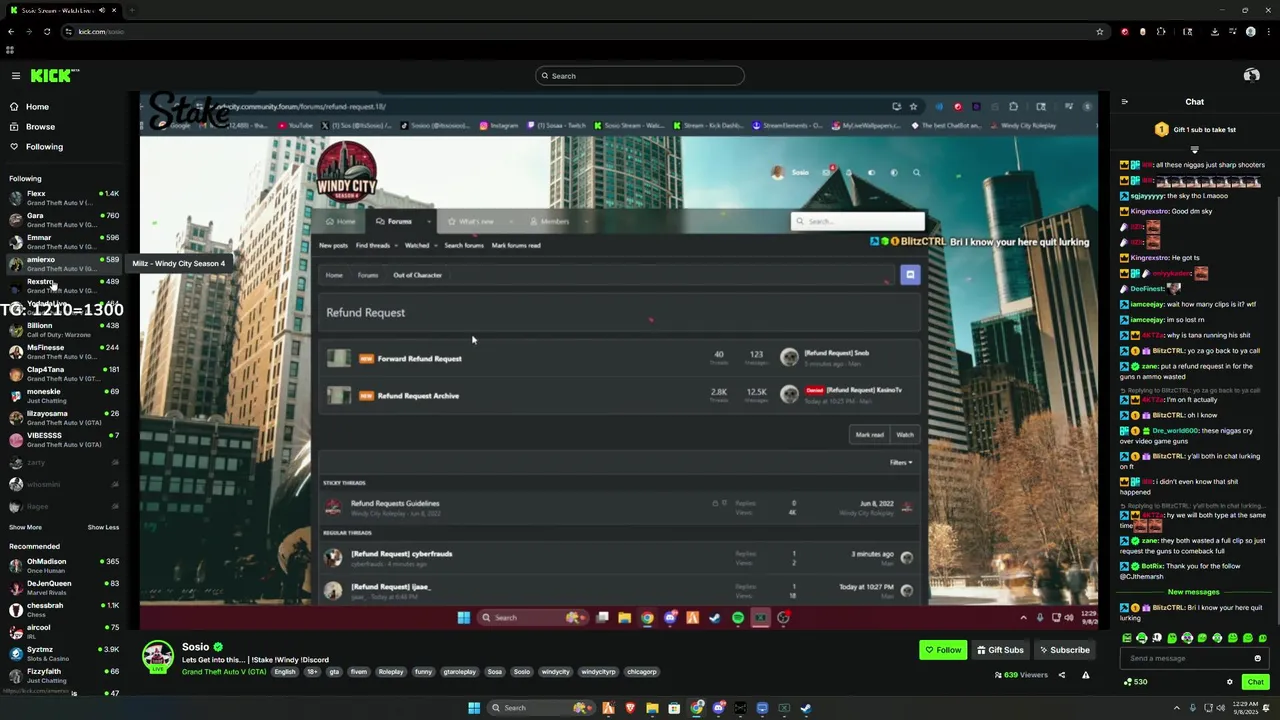Open amierxo channel in following list

click(64, 264)
